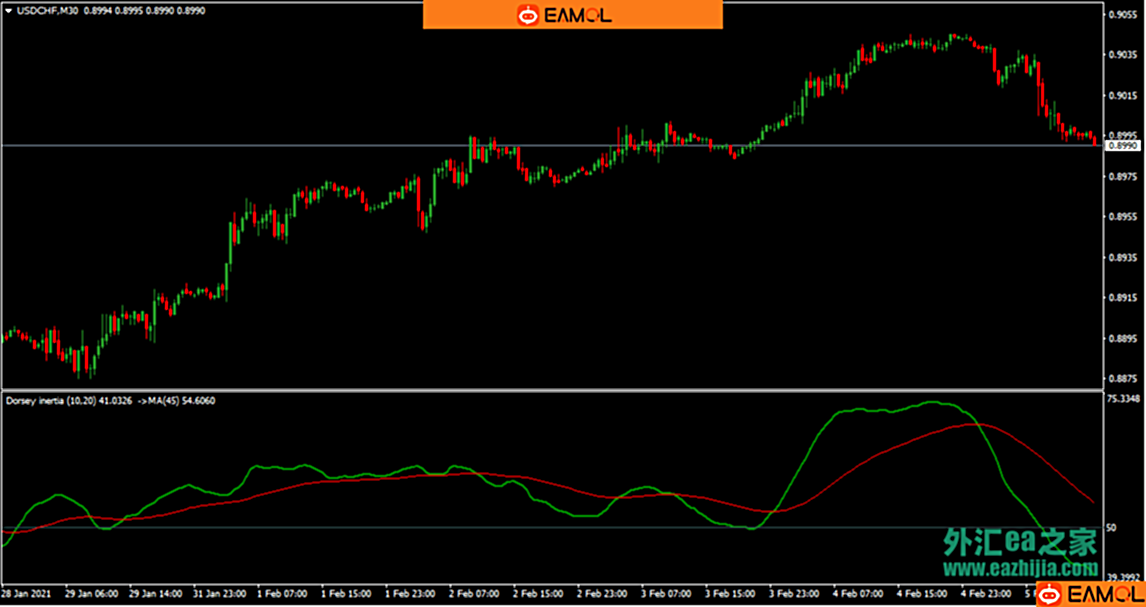1146x607 pixels.
Task: Click the 0.9055 price scale label
Action: tap(1124, 14)
